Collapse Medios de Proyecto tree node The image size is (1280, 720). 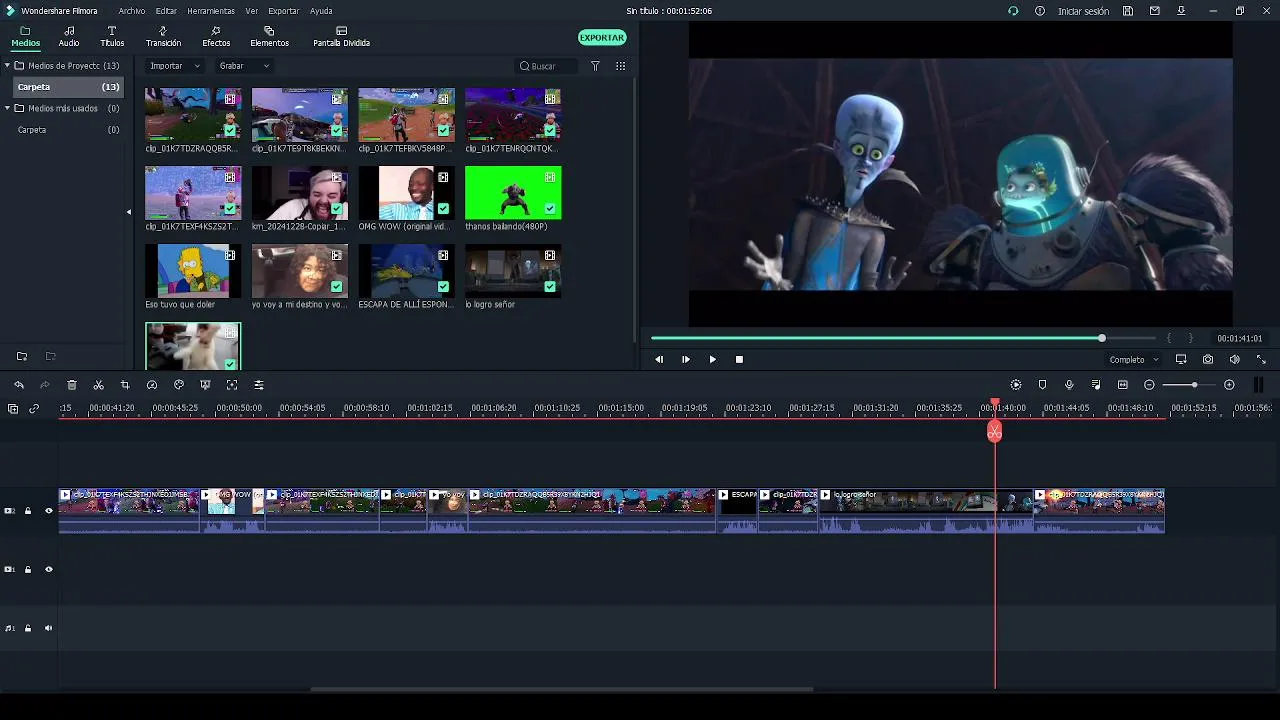pyautogui.click(x=7, y=65)
